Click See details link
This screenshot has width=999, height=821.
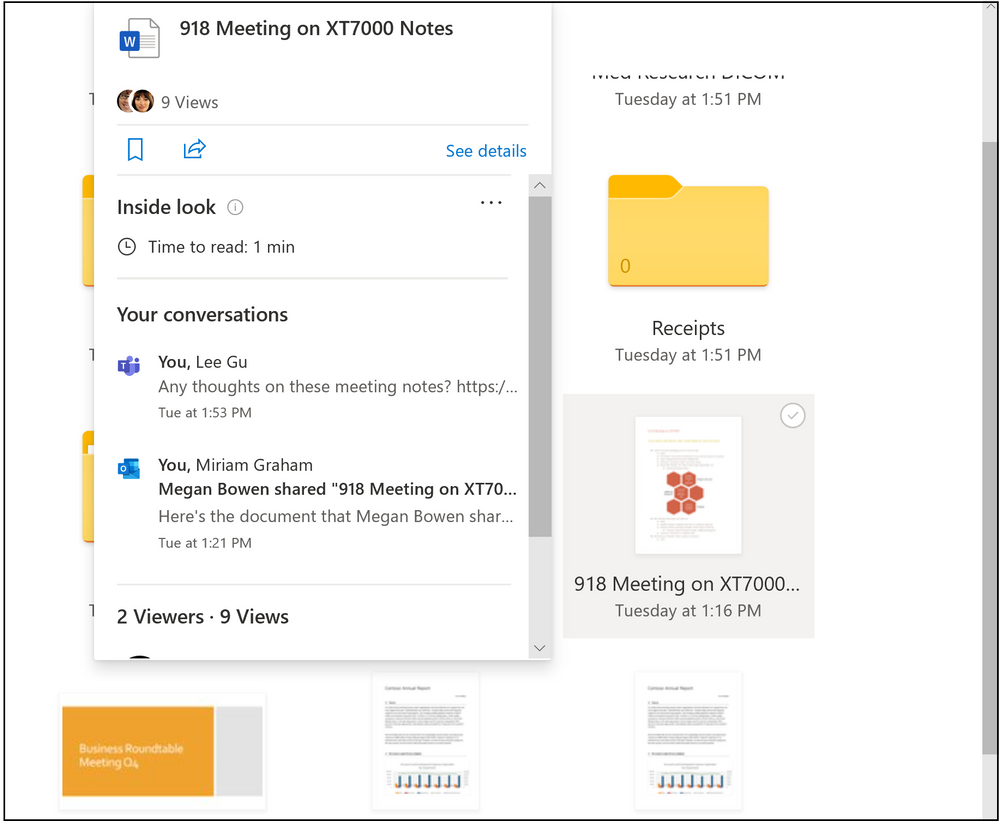[x=486, y=151]
